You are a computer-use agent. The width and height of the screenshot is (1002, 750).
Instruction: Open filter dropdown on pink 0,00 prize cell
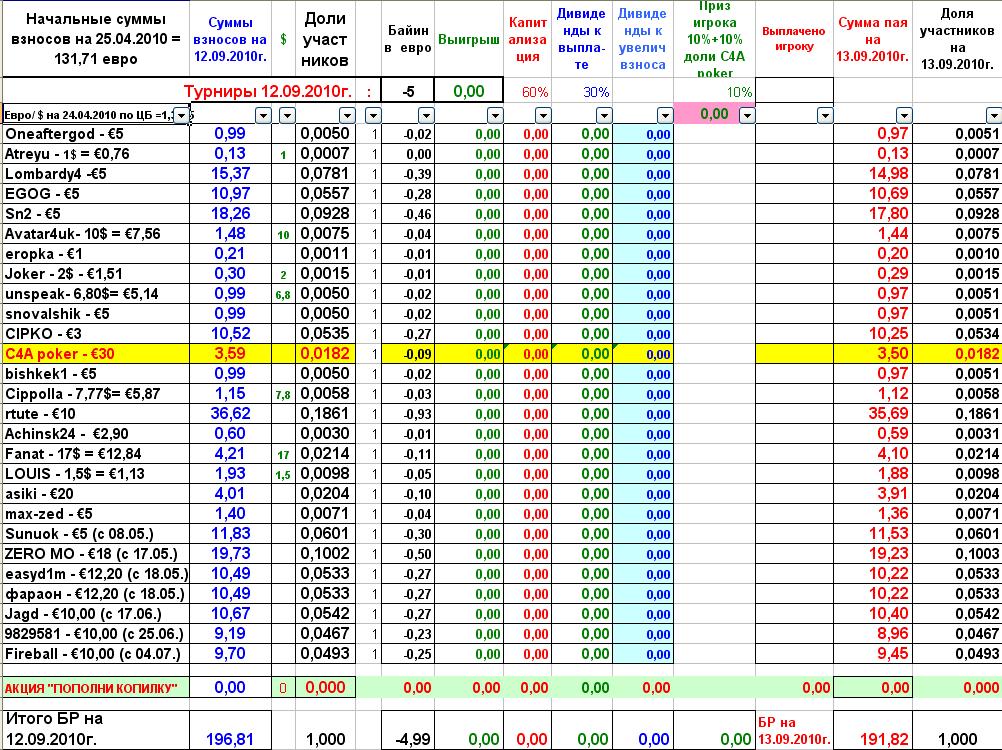click(x=746, y=115)
